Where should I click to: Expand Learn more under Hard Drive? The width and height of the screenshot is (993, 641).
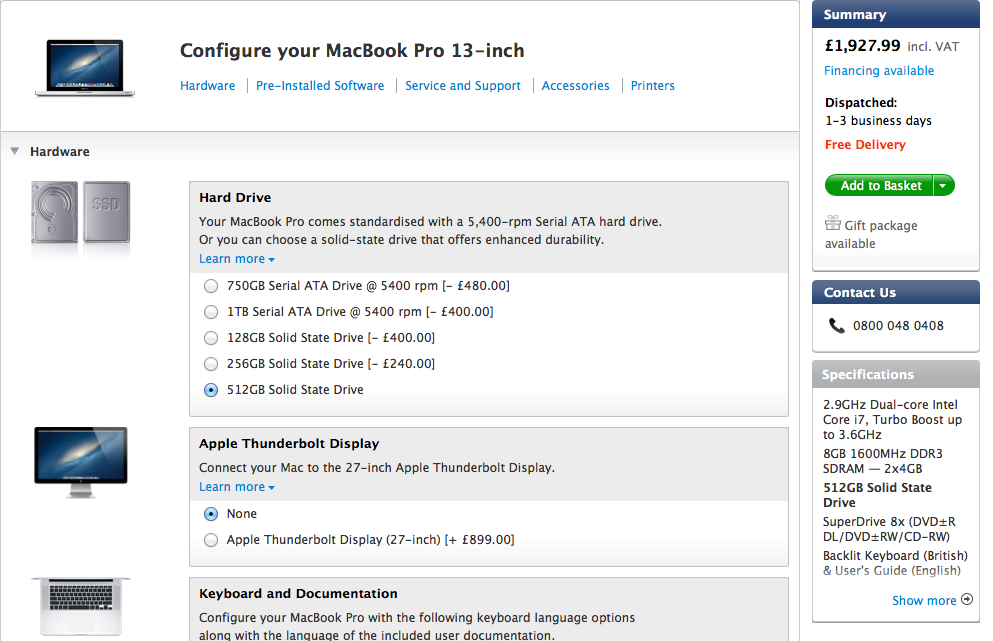coord(237,259)
